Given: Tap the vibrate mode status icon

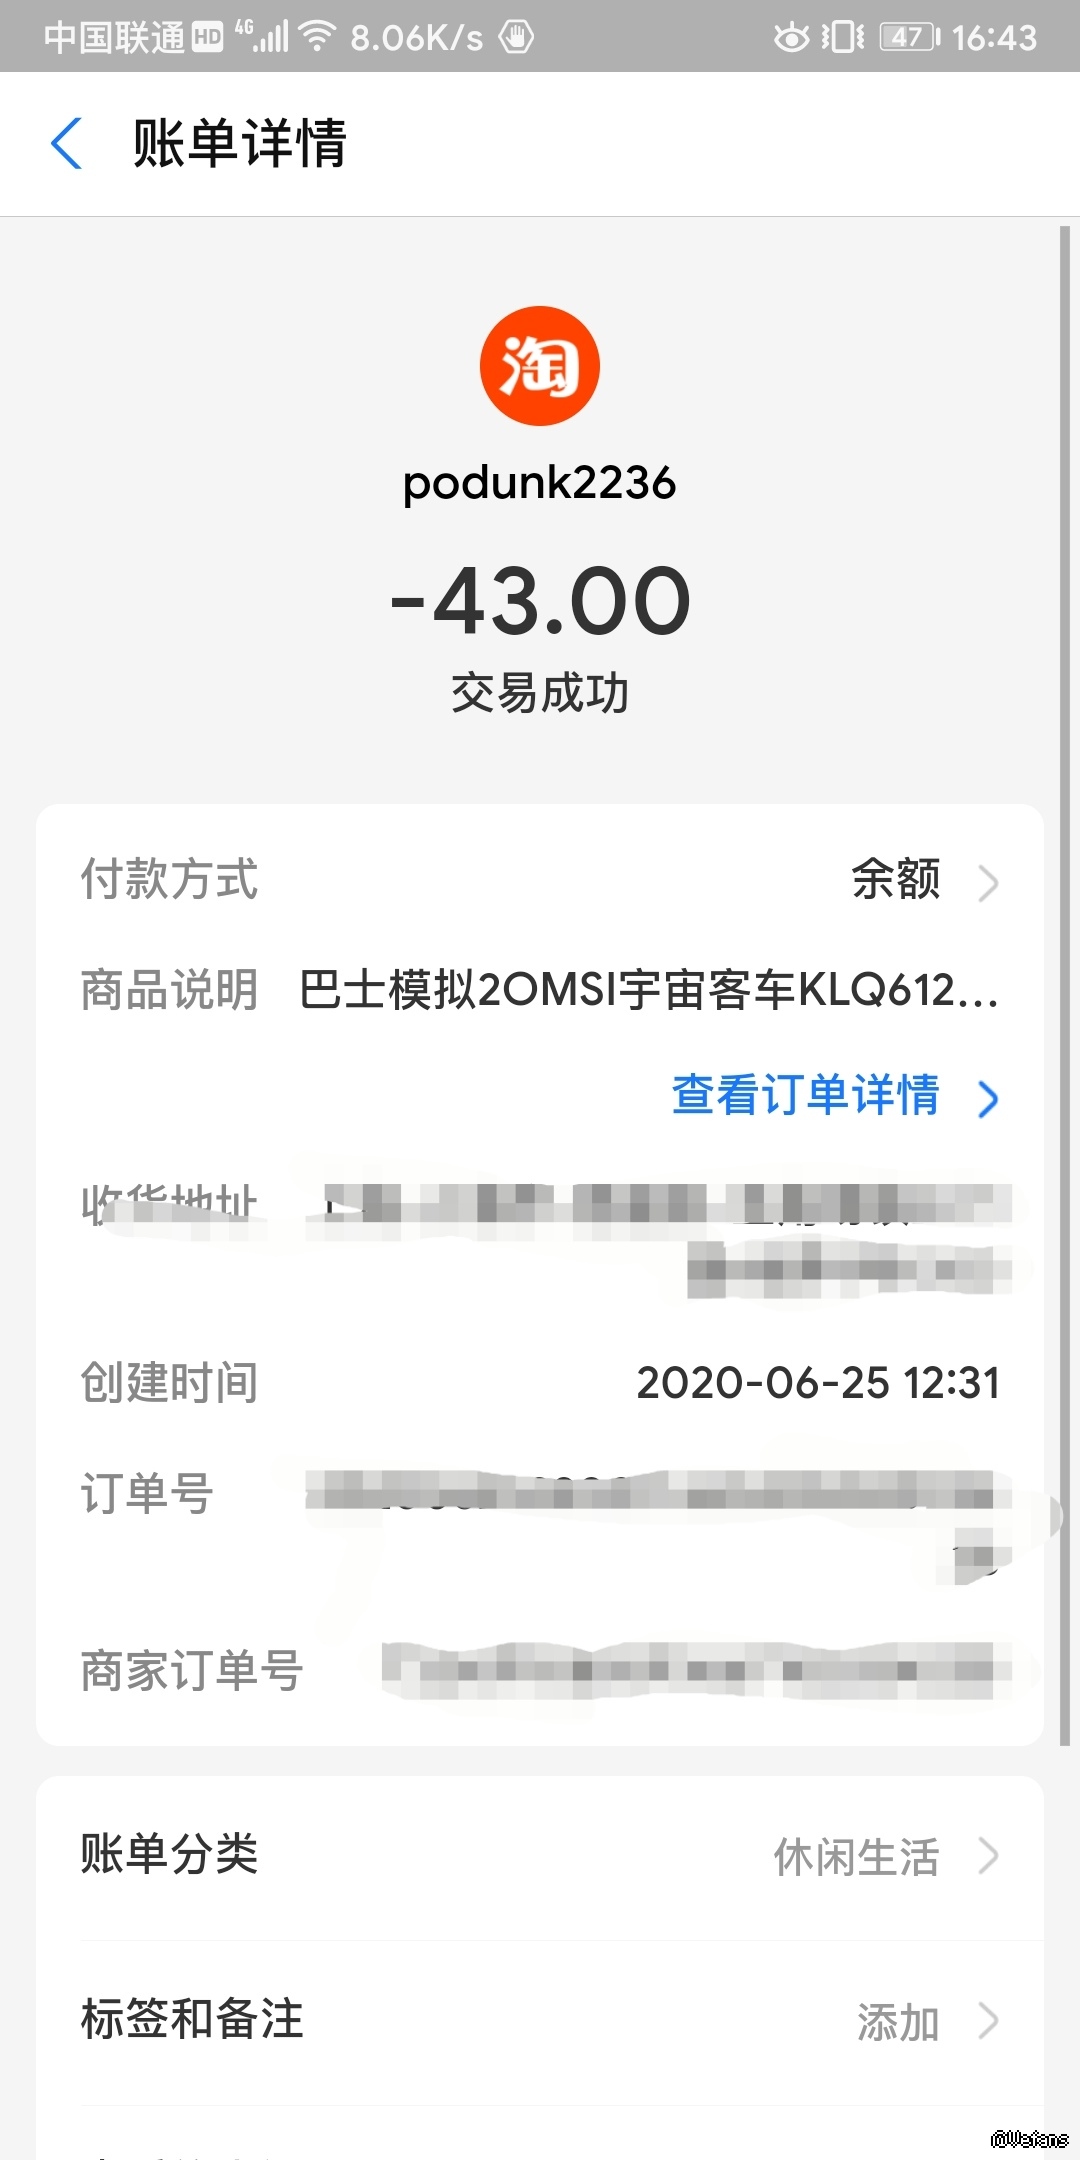Looking at the screenshot, I should pos(842,37).
